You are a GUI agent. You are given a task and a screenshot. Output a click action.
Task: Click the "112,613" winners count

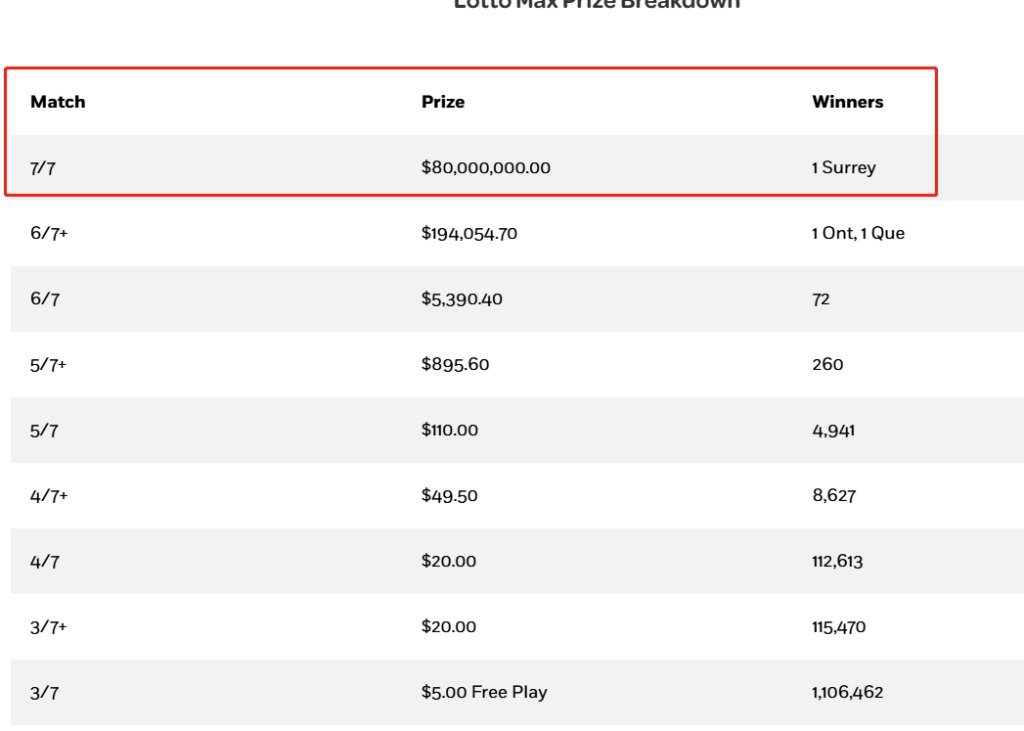(837, 562)
